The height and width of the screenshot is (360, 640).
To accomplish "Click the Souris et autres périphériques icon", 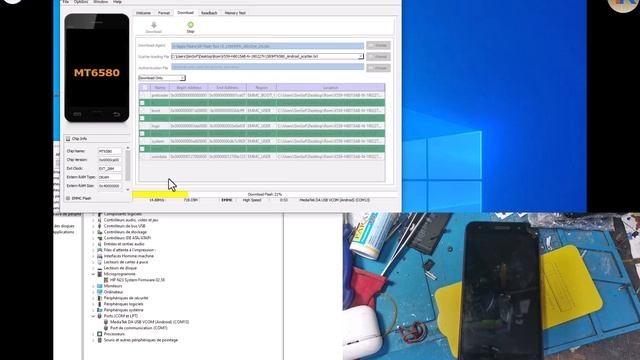I will (99, 340).
